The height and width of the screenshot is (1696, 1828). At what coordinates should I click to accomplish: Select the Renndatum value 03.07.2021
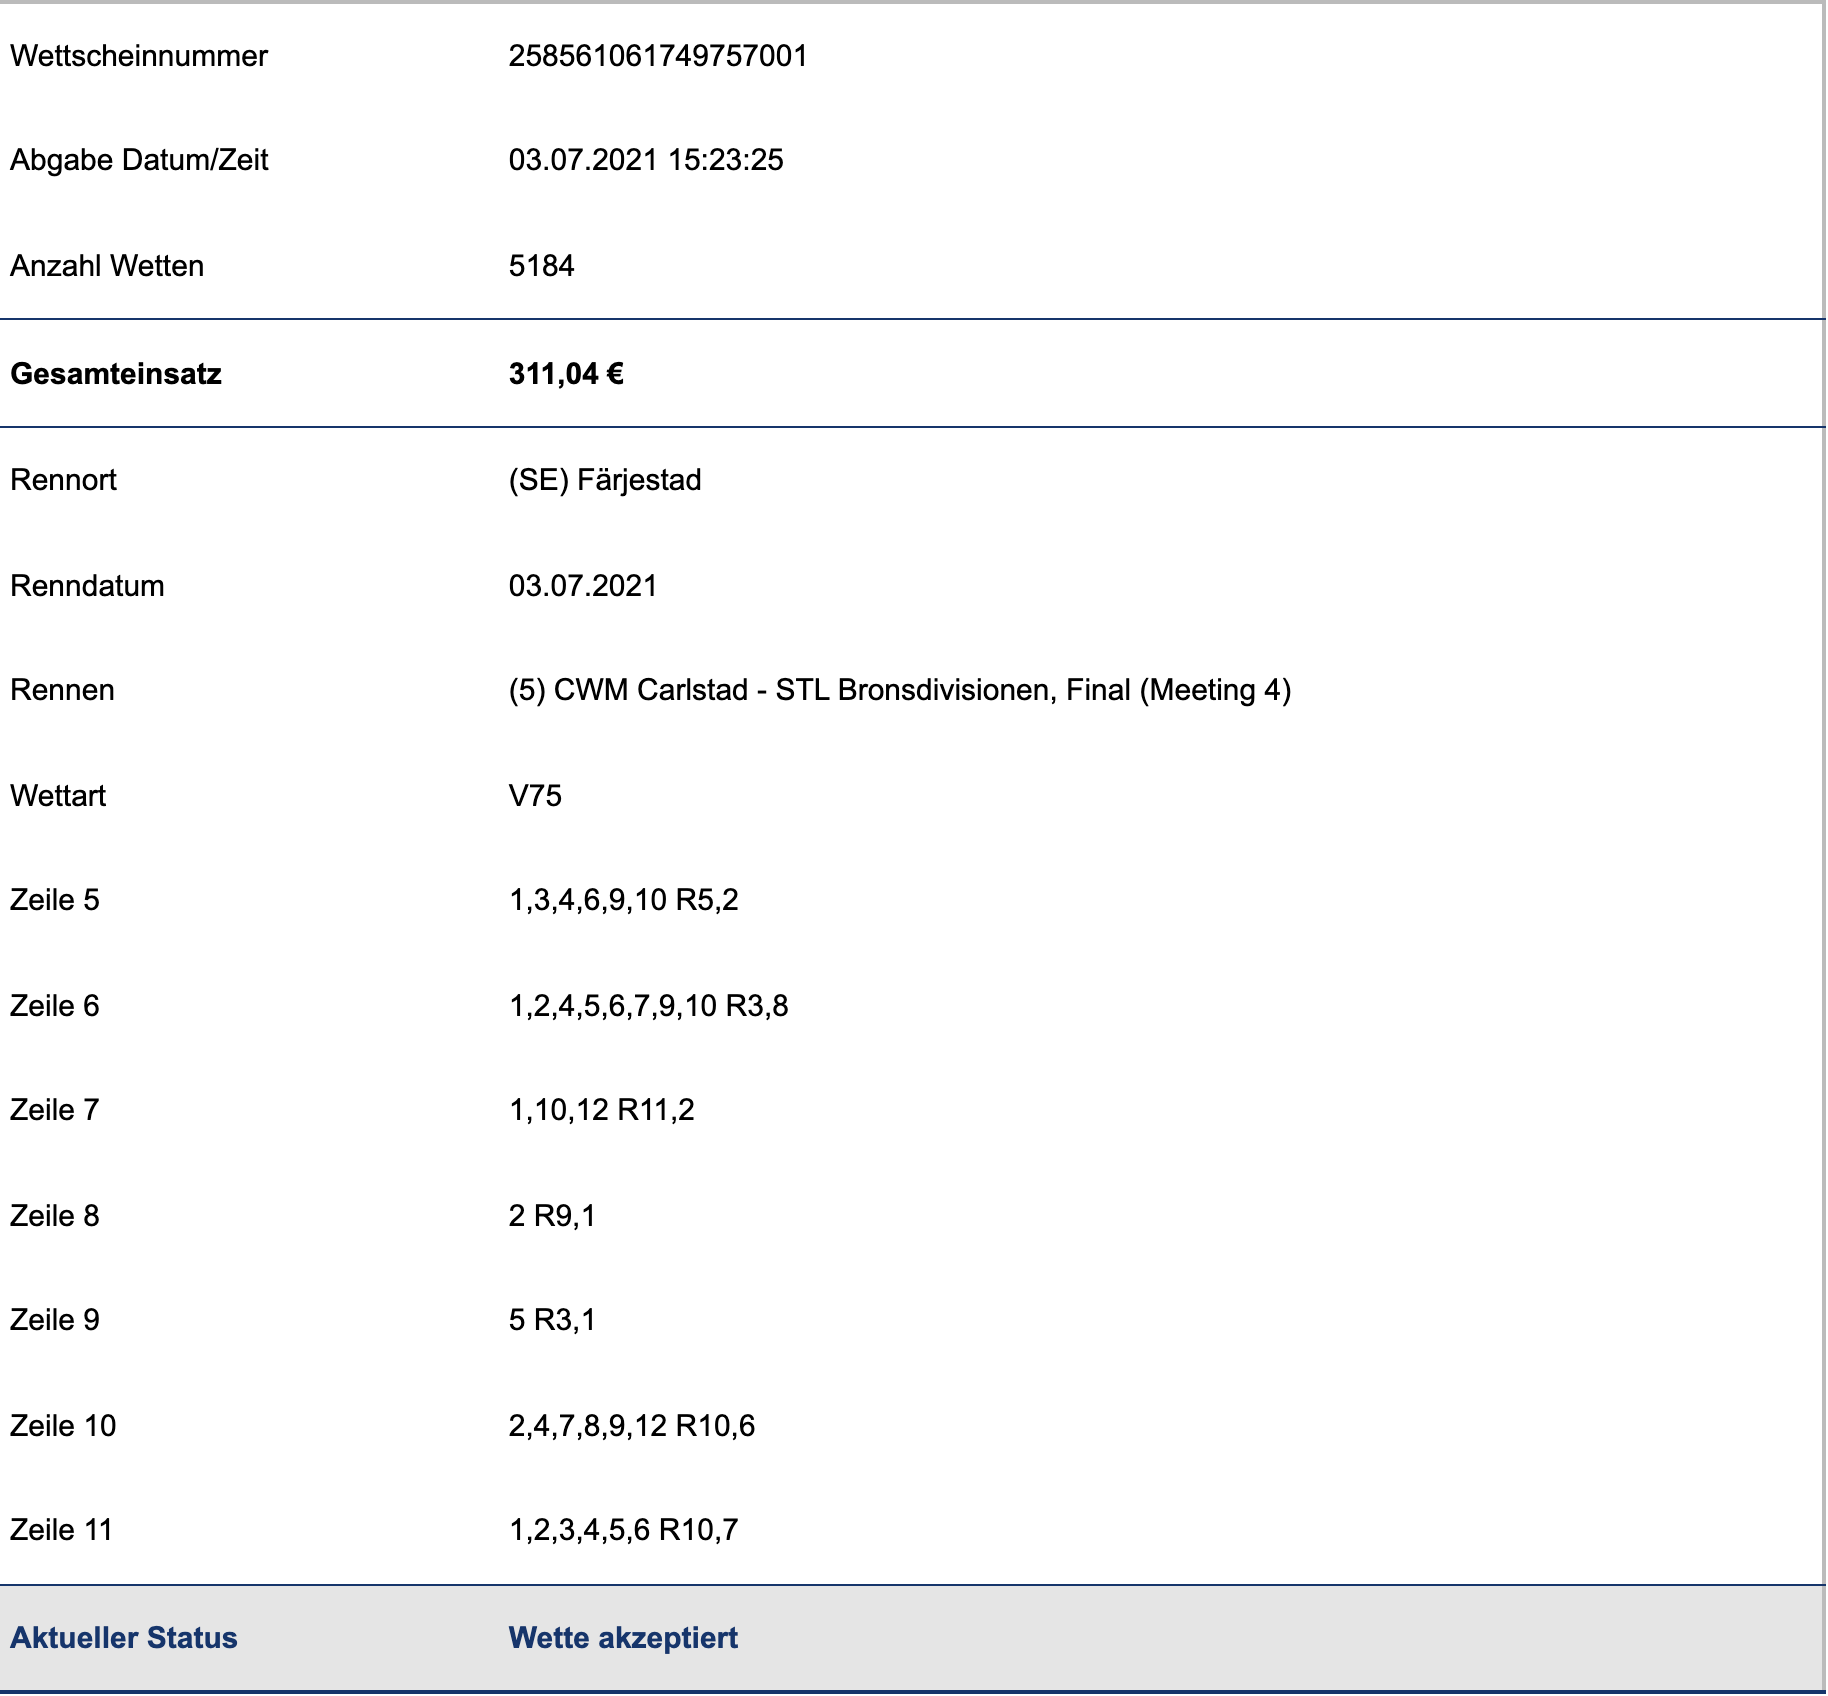583,586
